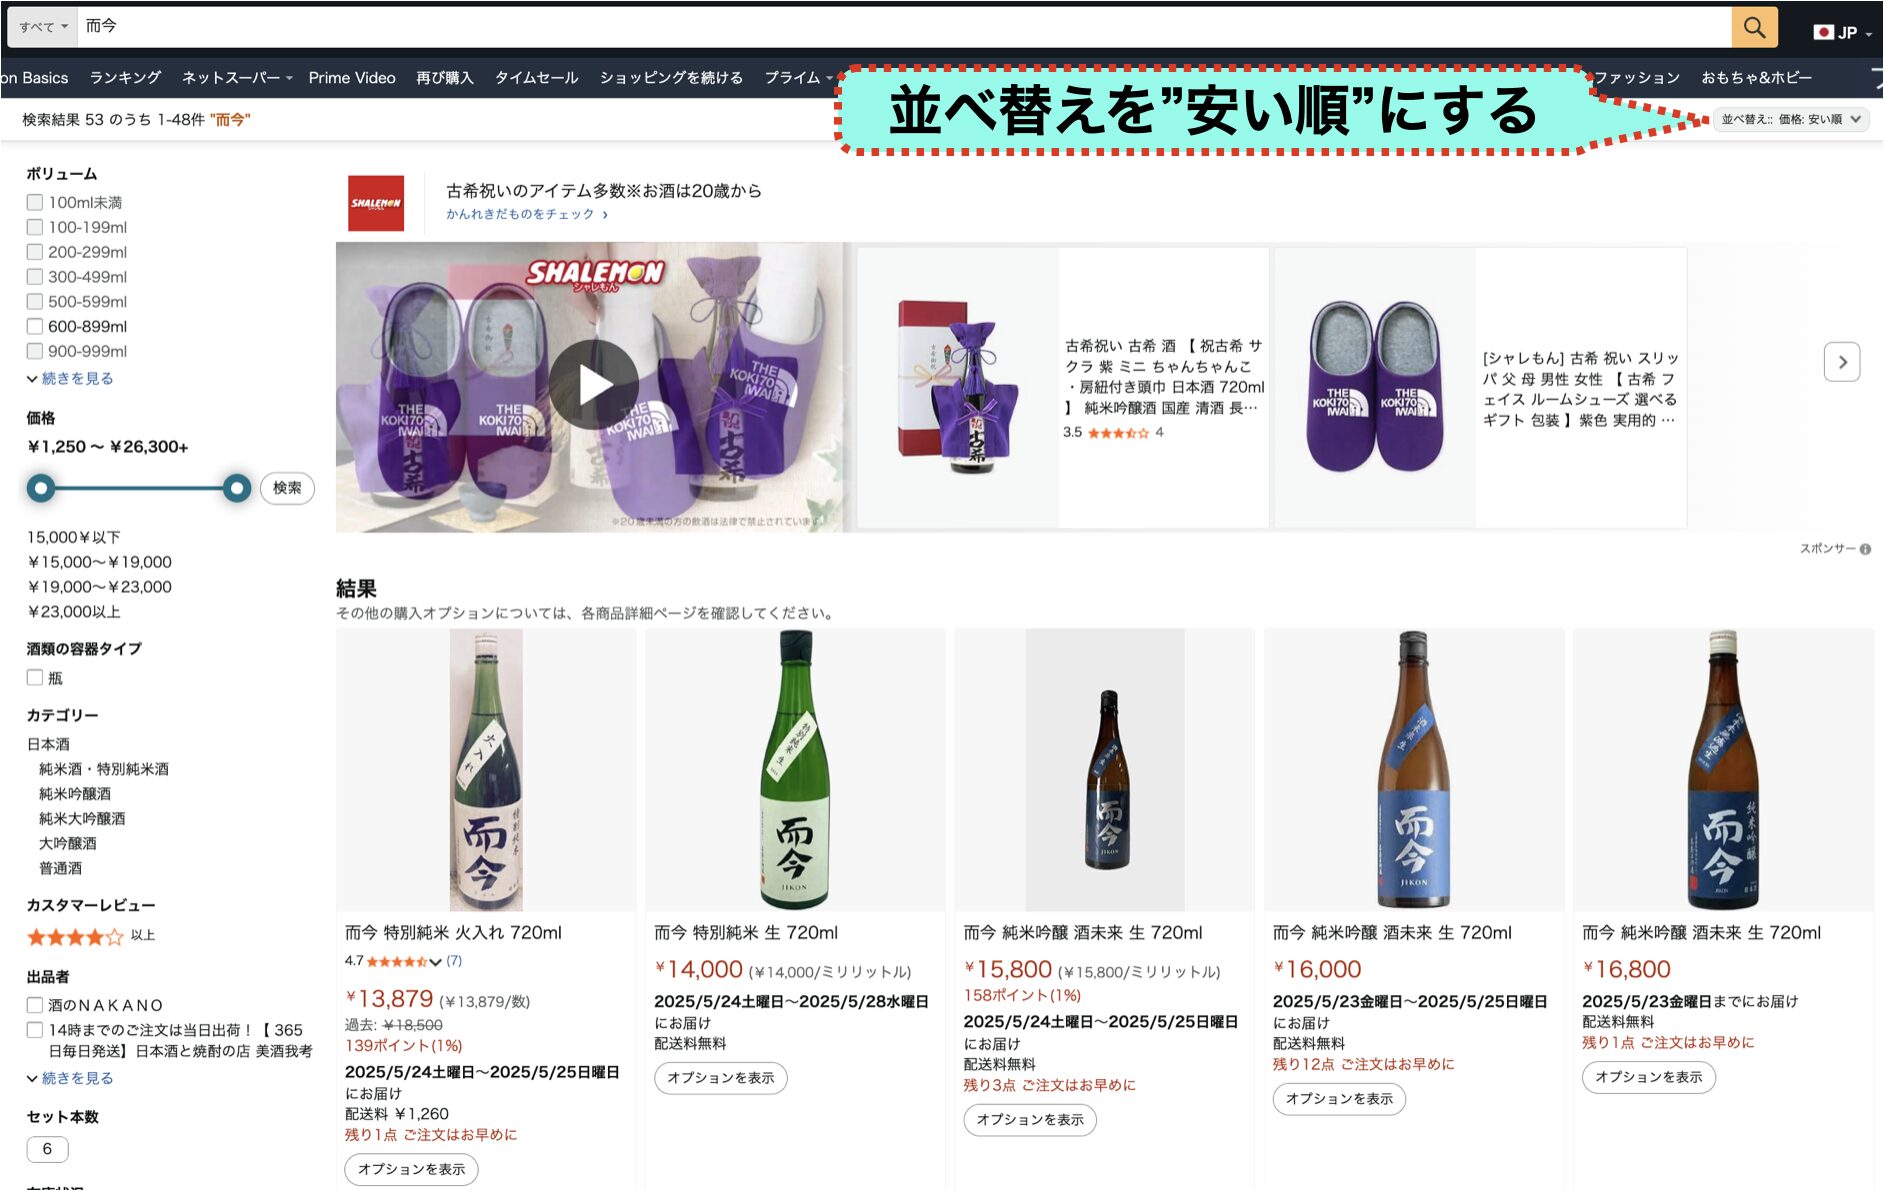Show options for the ¥15,800 sake
Screen dimensions: 1884x1190
coord(1030,1120)
